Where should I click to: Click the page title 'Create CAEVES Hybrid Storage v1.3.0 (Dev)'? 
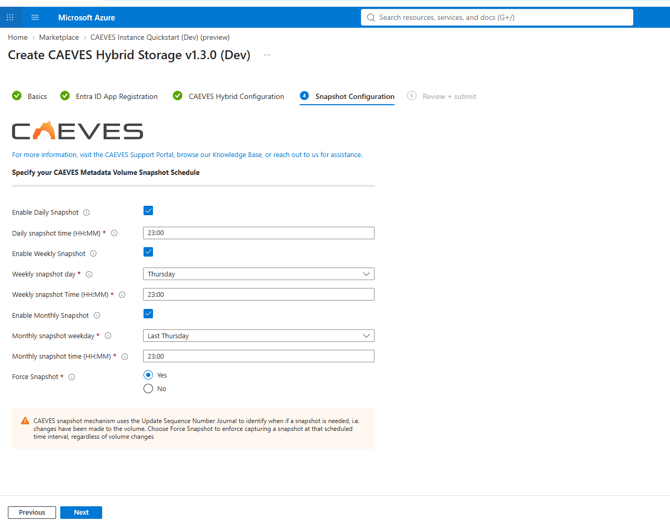click(129, 55)
